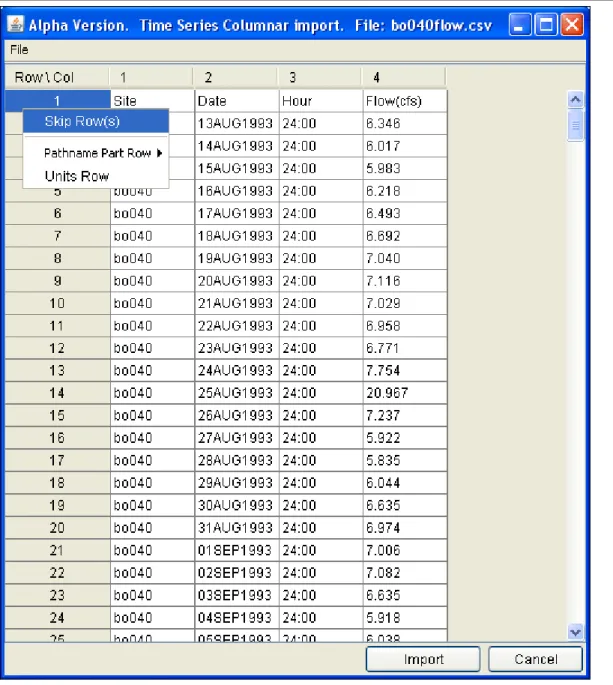Click the vertical scrollbar thumb

575,126
